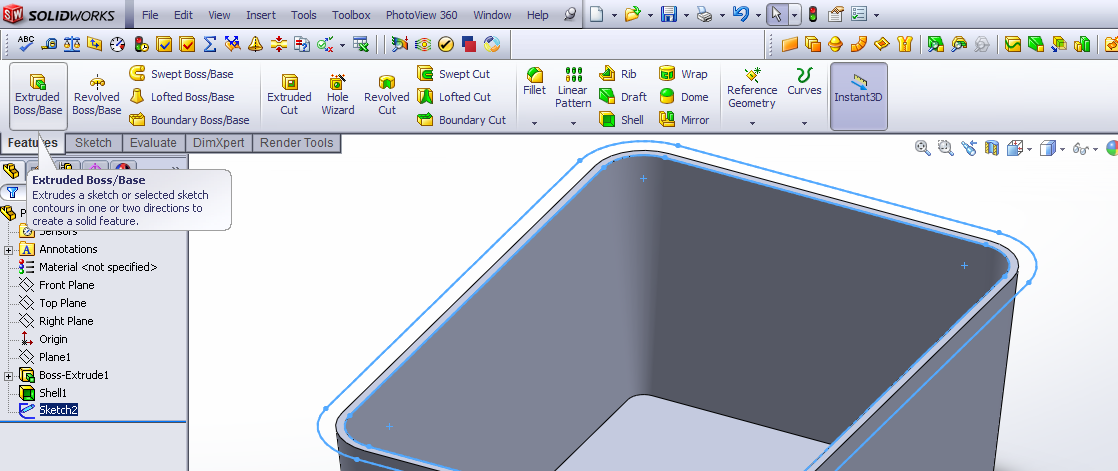Click the Sigma equations icon
This screenshot has width=1118, height=471.
point(210,44)
